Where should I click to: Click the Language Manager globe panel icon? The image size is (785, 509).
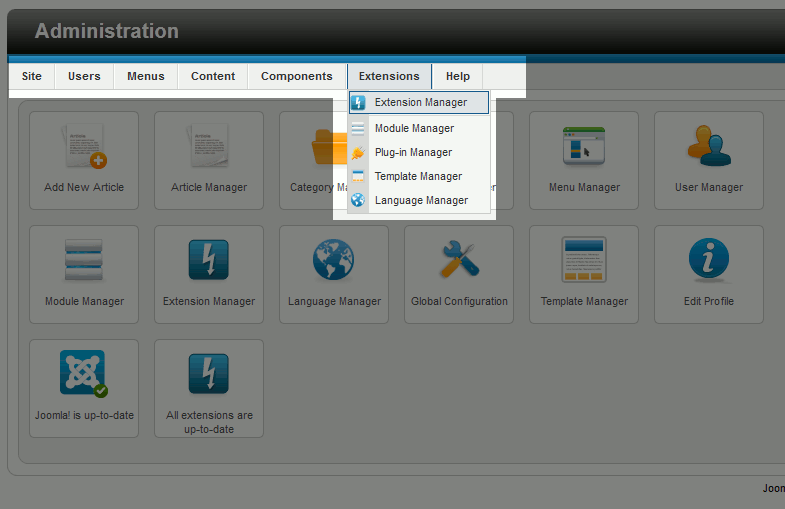[333, 260]
